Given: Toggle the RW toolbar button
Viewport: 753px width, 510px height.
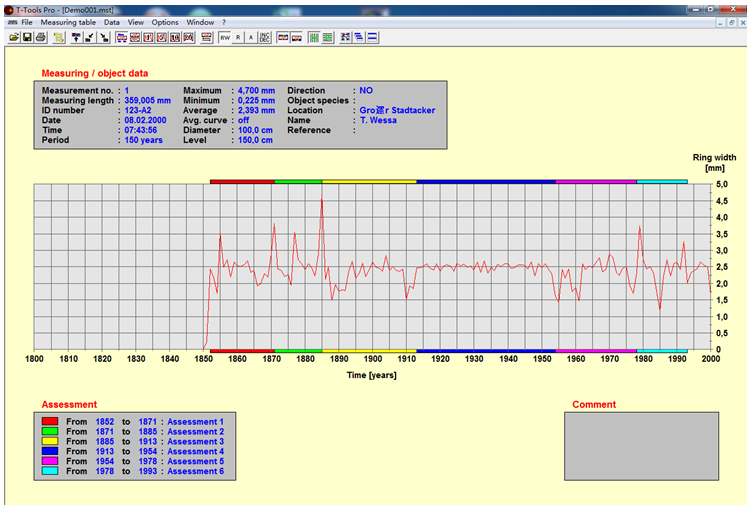Looking at the screenshot, I should coord(225,37).
